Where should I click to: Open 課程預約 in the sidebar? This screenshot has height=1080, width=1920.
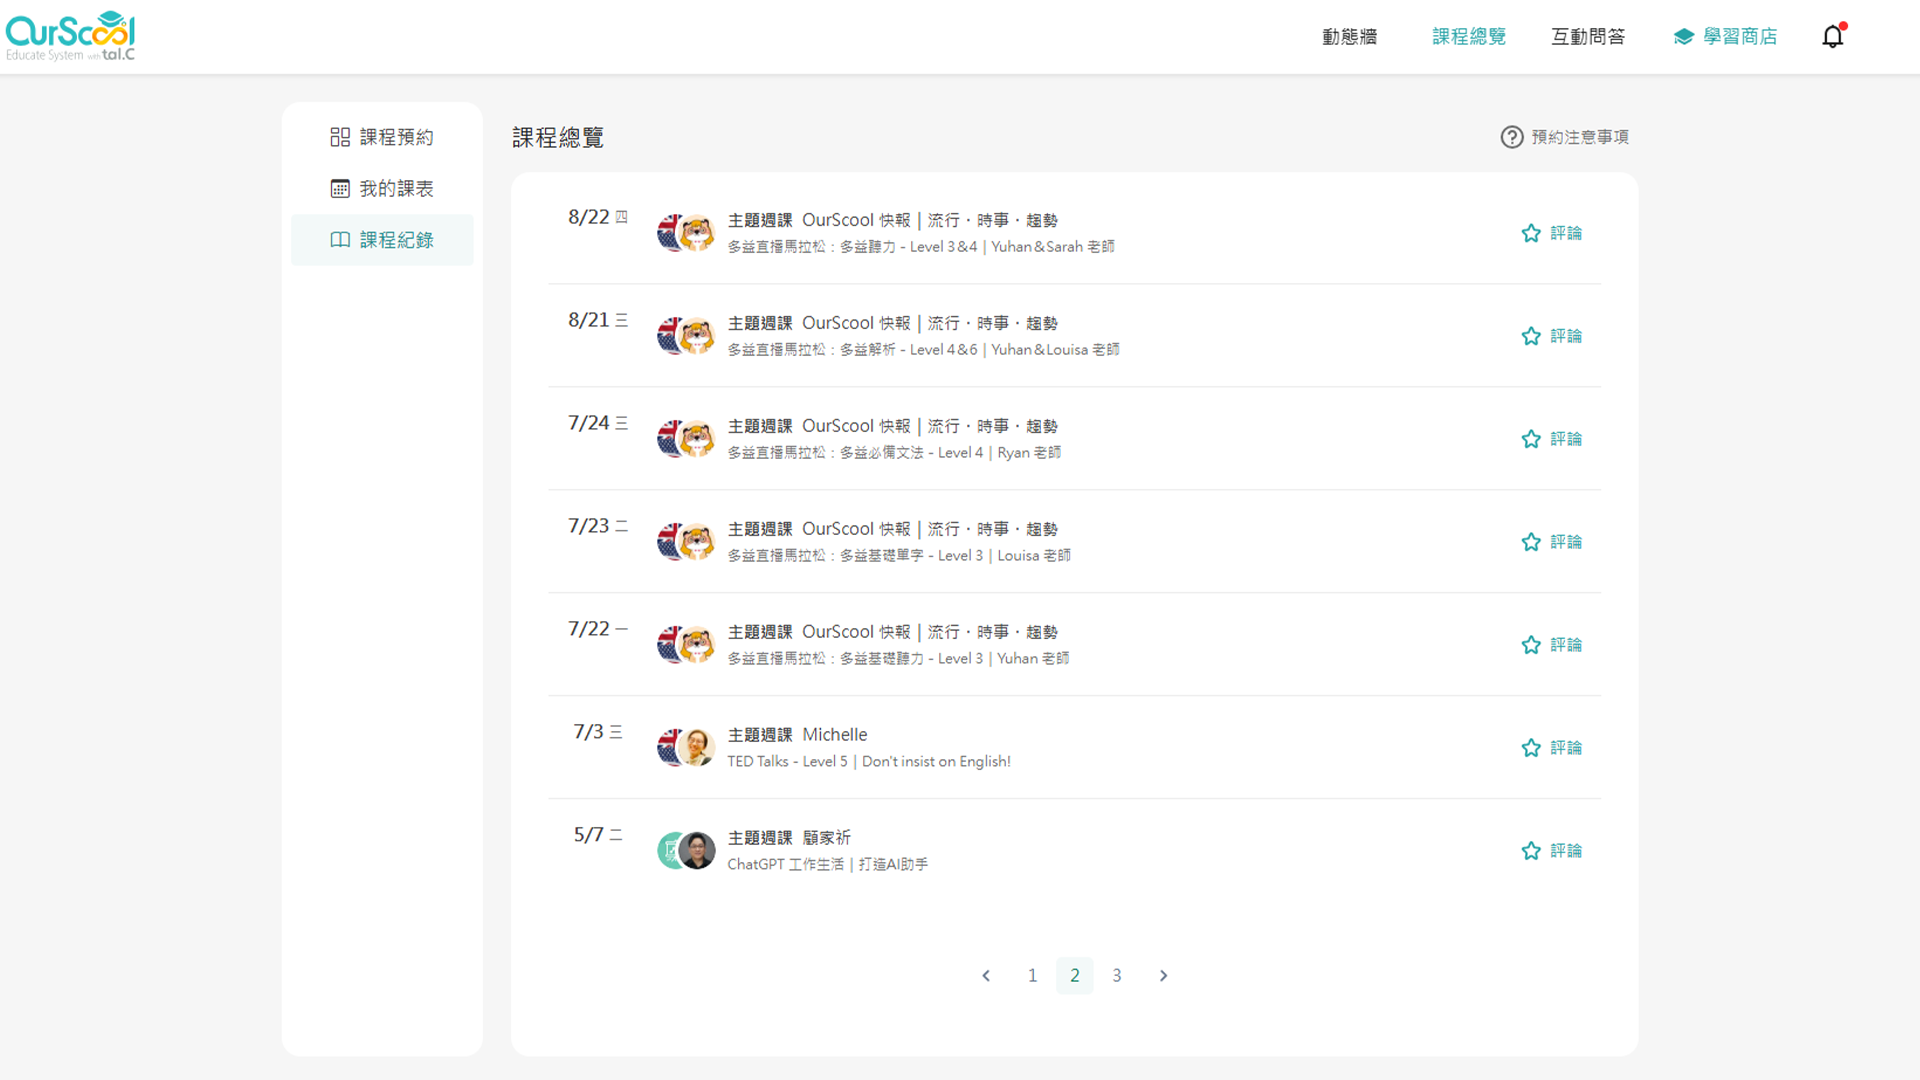pos(382,137)
